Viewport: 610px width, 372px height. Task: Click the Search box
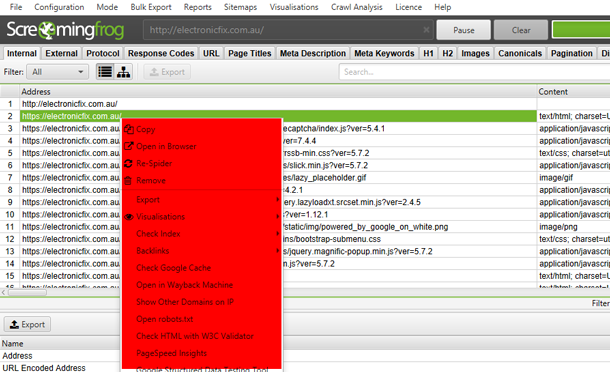coord(474,72)
